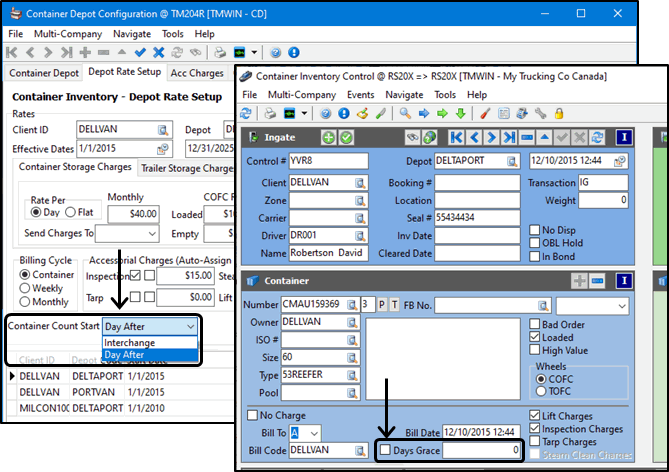
Task: Click the P button beside container number
Action: (x=381, y=305)
